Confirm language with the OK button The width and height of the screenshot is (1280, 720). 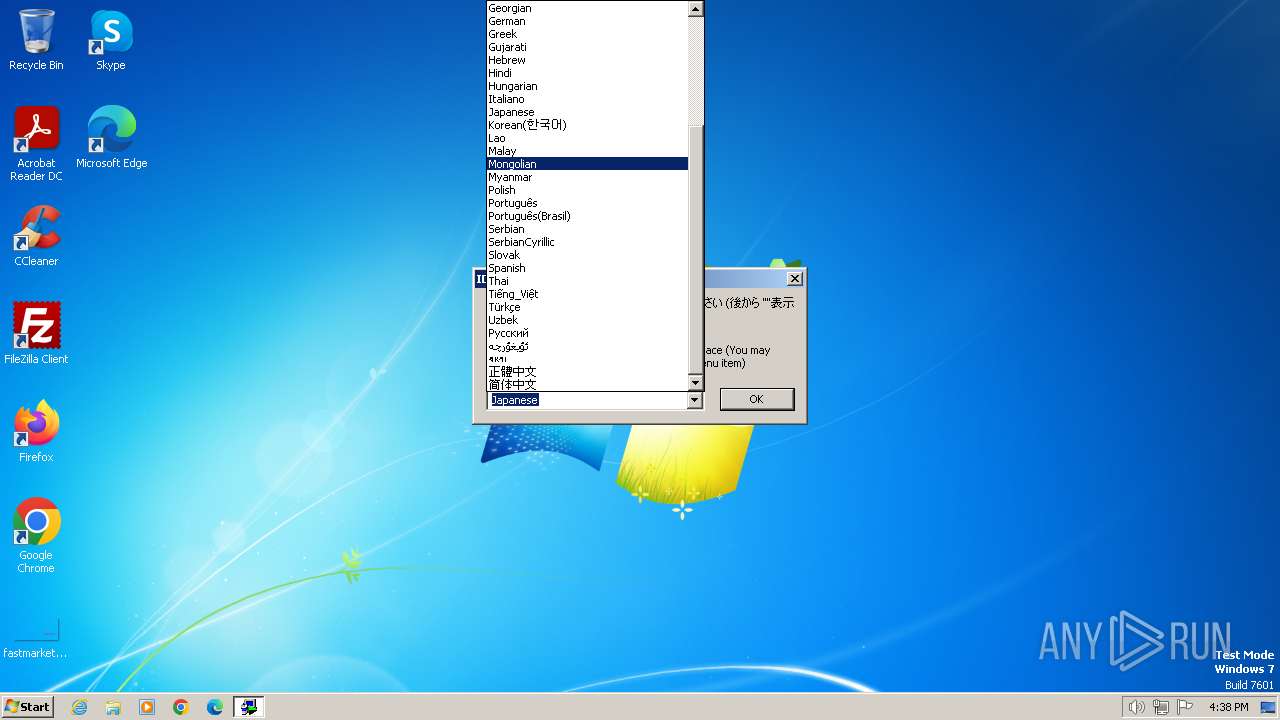pos(756,399)
